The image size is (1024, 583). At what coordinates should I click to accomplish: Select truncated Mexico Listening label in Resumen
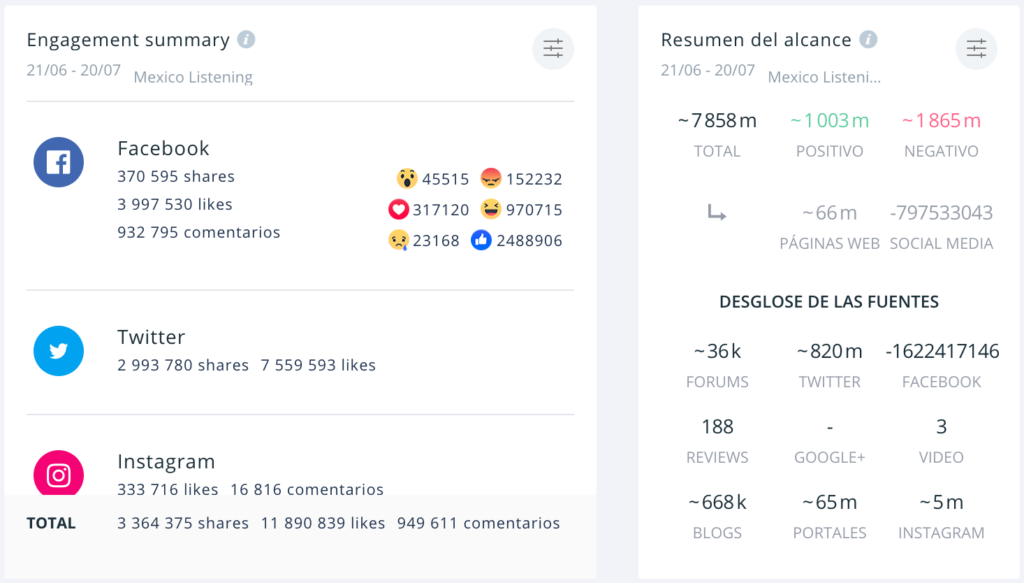click(x=825, y=77)
